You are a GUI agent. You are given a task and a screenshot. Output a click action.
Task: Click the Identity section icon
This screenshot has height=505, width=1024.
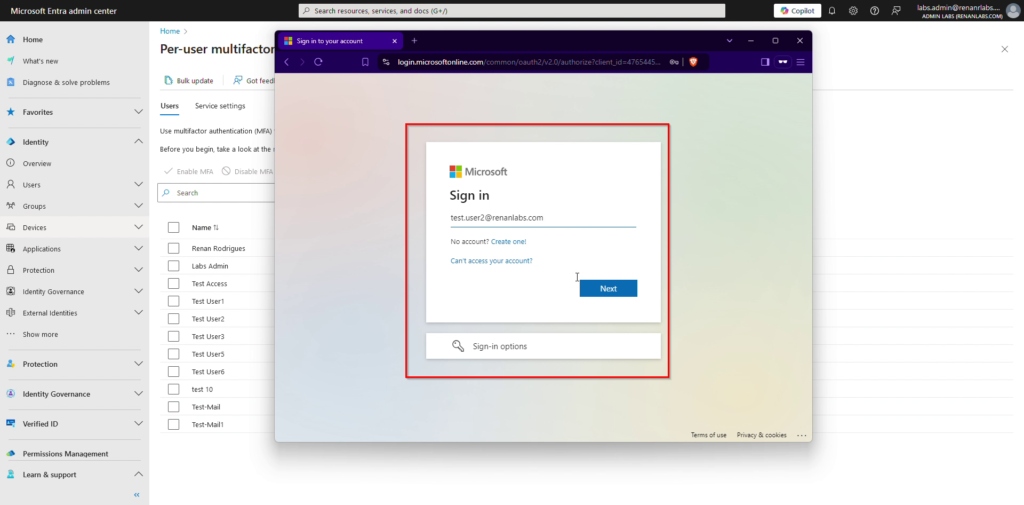10,142
